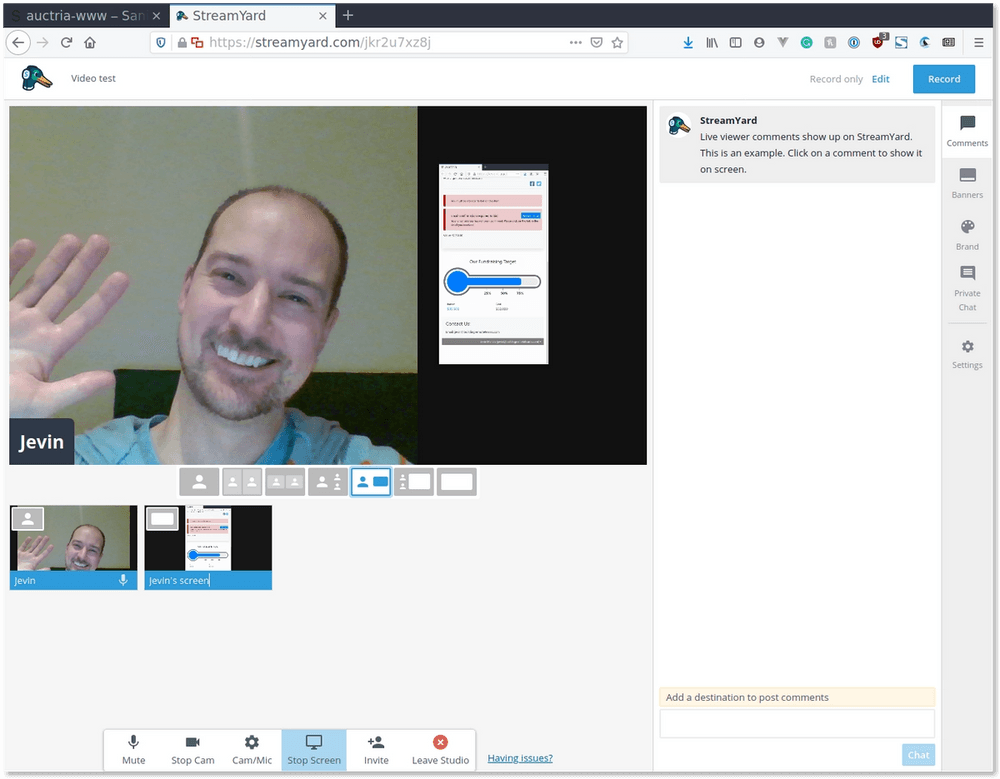
Task: Open the Having issues? link
Action: tap(520, 758)
